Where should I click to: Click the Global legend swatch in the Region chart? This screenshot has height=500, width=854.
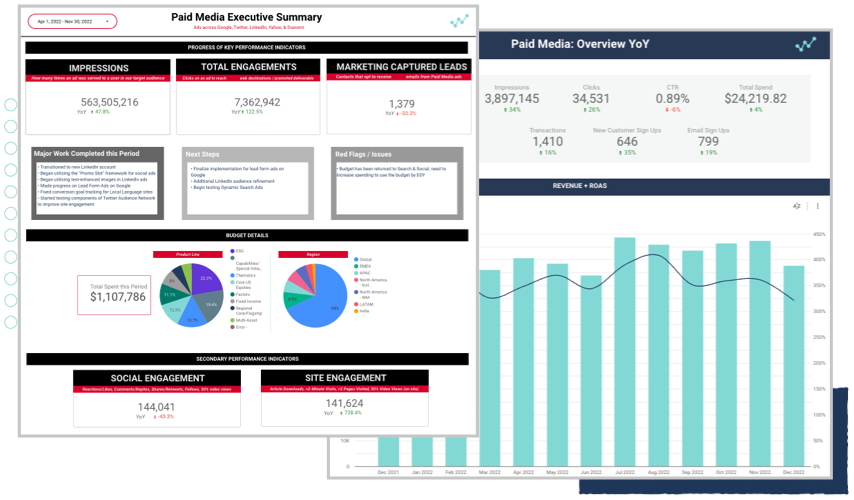coord(356,260)
